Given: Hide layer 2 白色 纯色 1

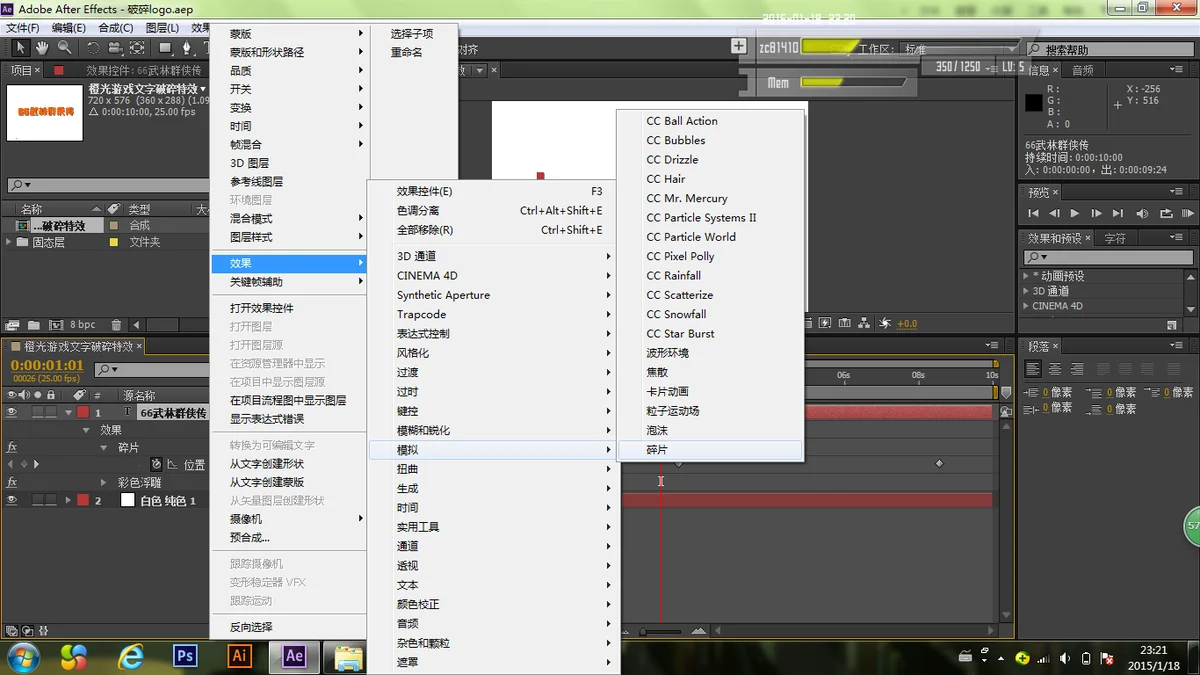Looking at the screenshot, I should [12, 500].
